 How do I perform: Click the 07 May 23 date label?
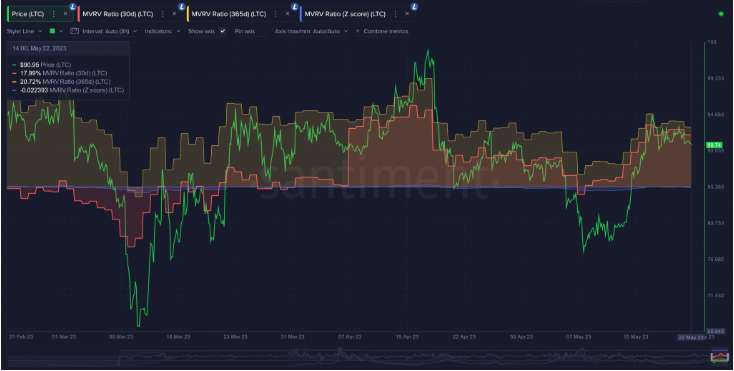tap(579, 337)
